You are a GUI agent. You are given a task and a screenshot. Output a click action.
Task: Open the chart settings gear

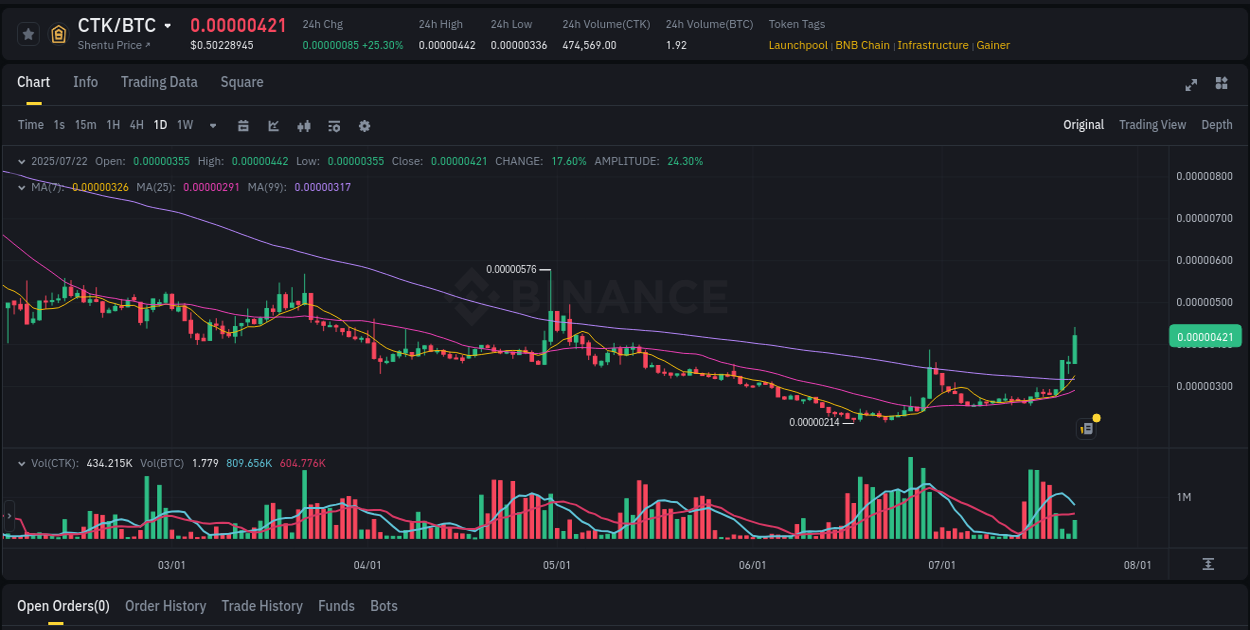[x=364, y=126]
